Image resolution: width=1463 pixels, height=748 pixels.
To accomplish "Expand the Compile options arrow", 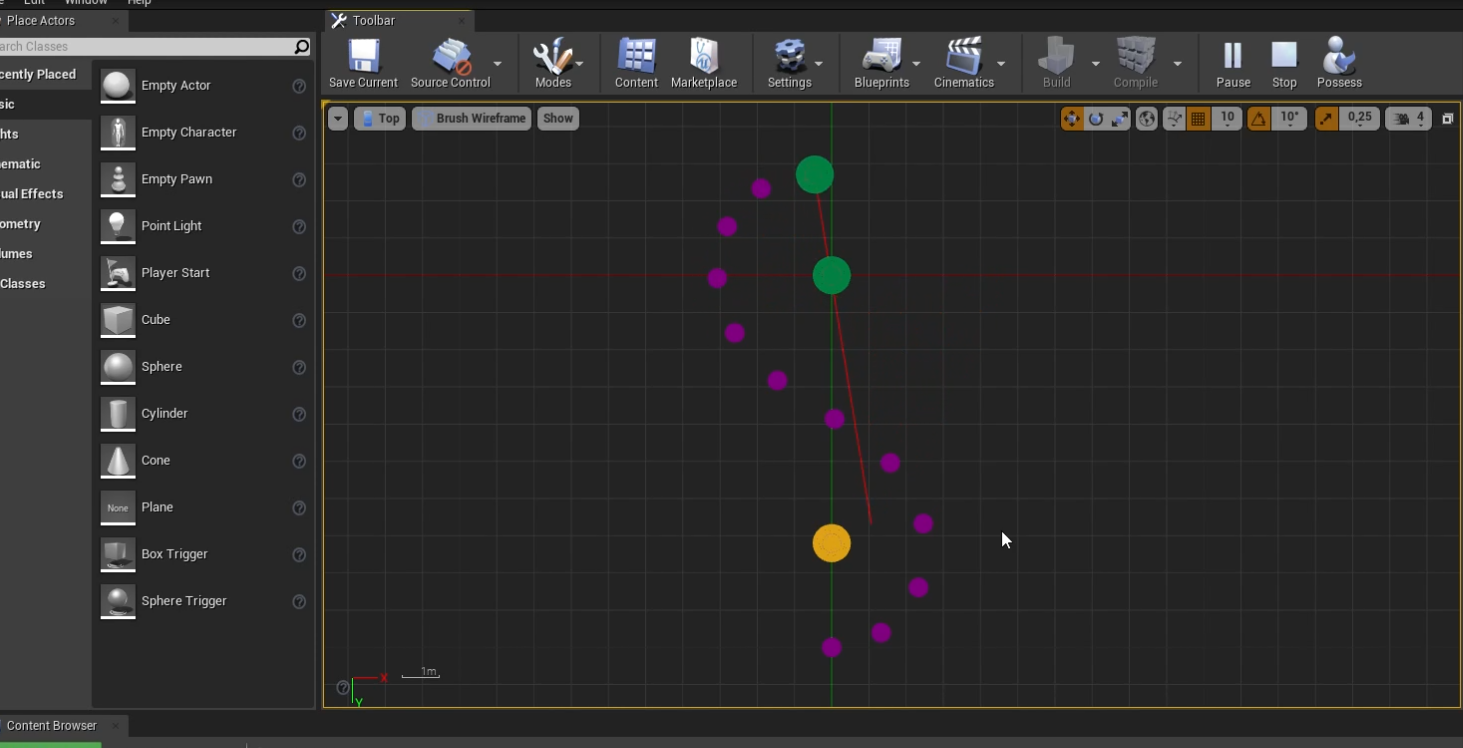I will click(1177, 64).
